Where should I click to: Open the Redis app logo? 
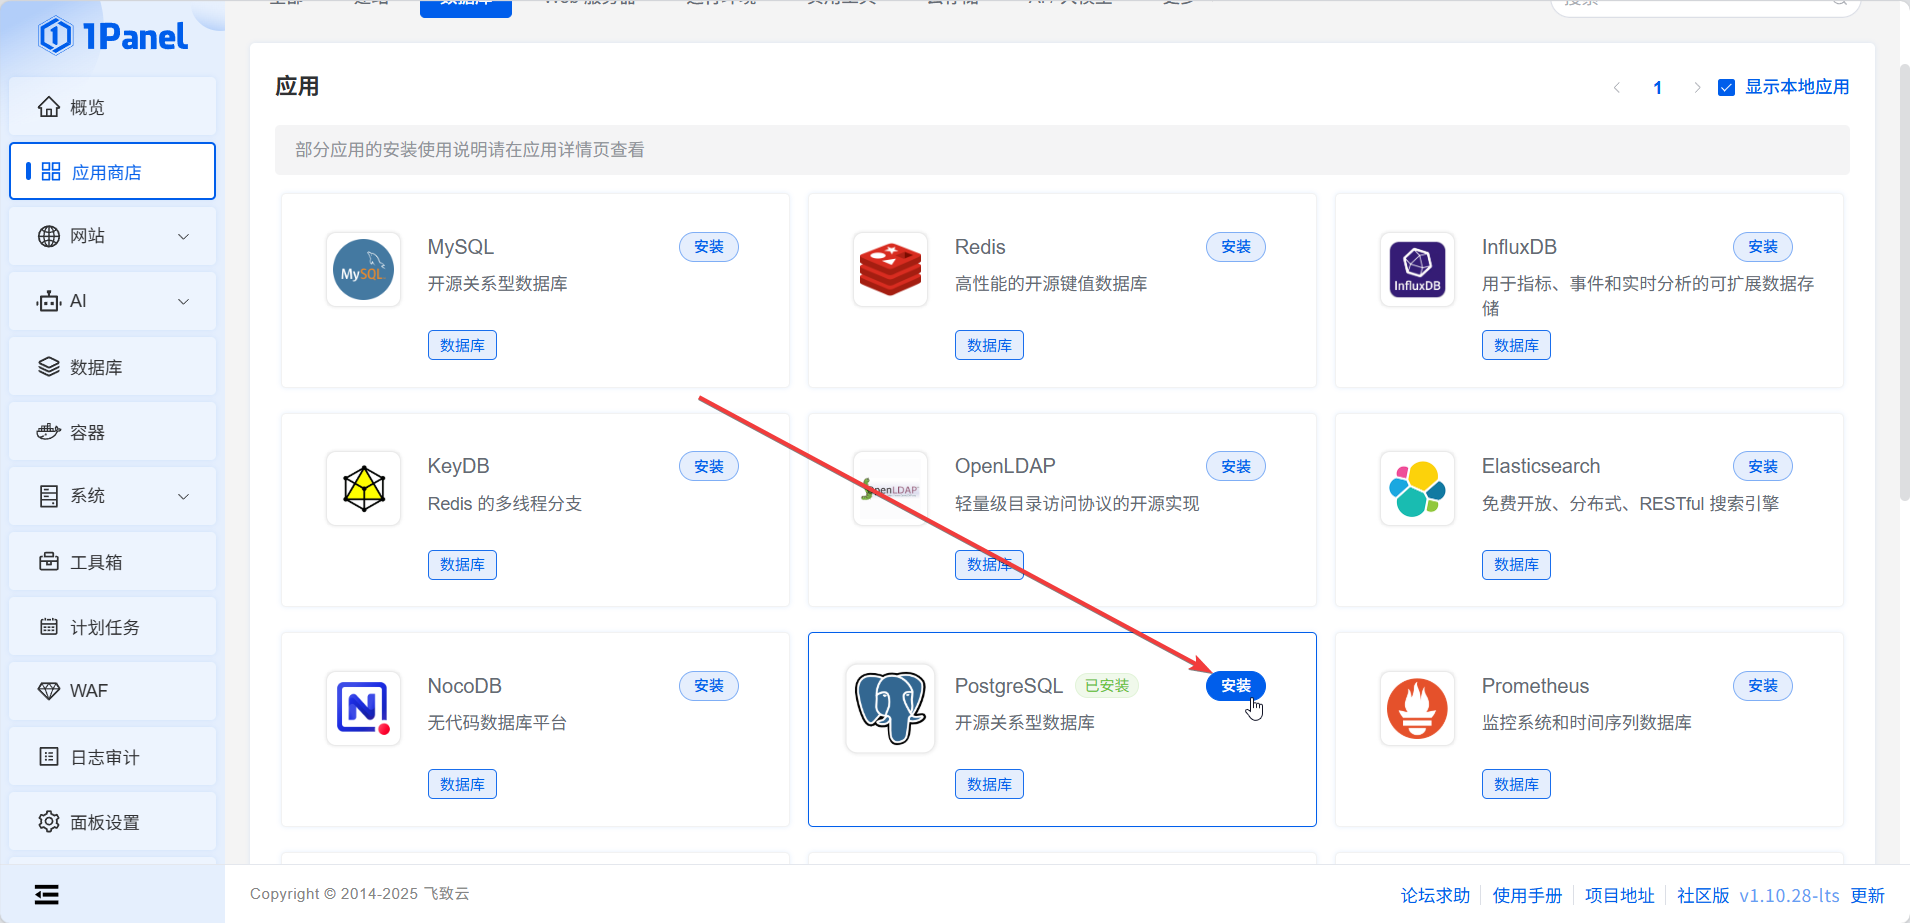(890, 270)
